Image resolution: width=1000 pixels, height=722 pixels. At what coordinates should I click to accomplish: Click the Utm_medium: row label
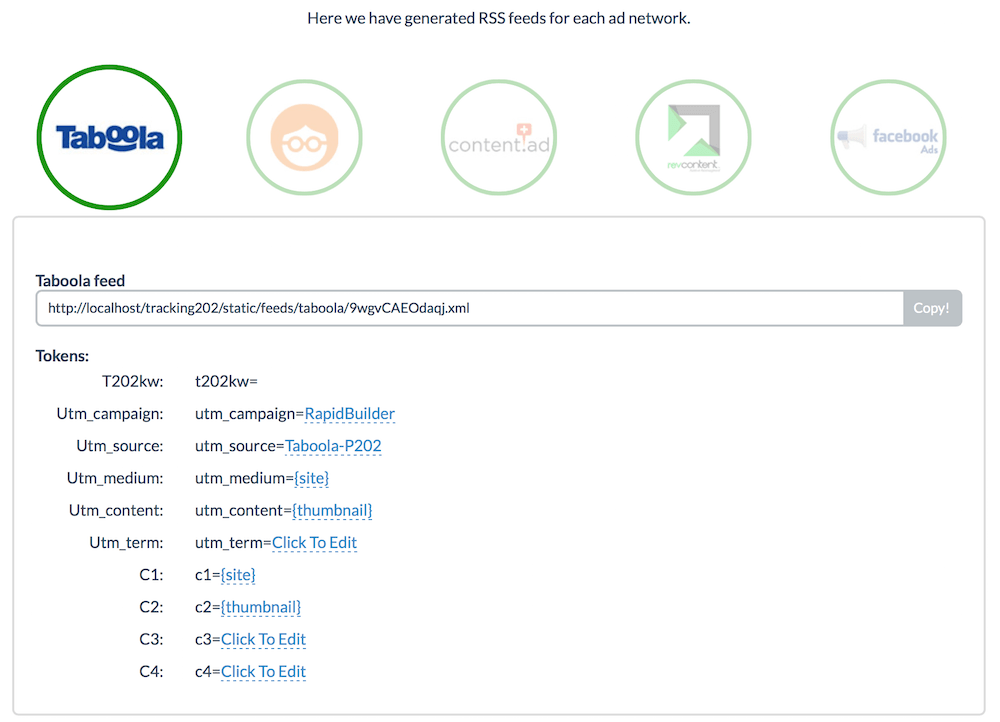[115, 478]
